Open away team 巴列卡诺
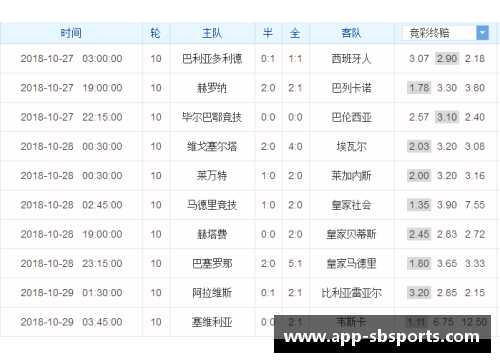This screenshot has height=362, width=500. pos(351,88)
